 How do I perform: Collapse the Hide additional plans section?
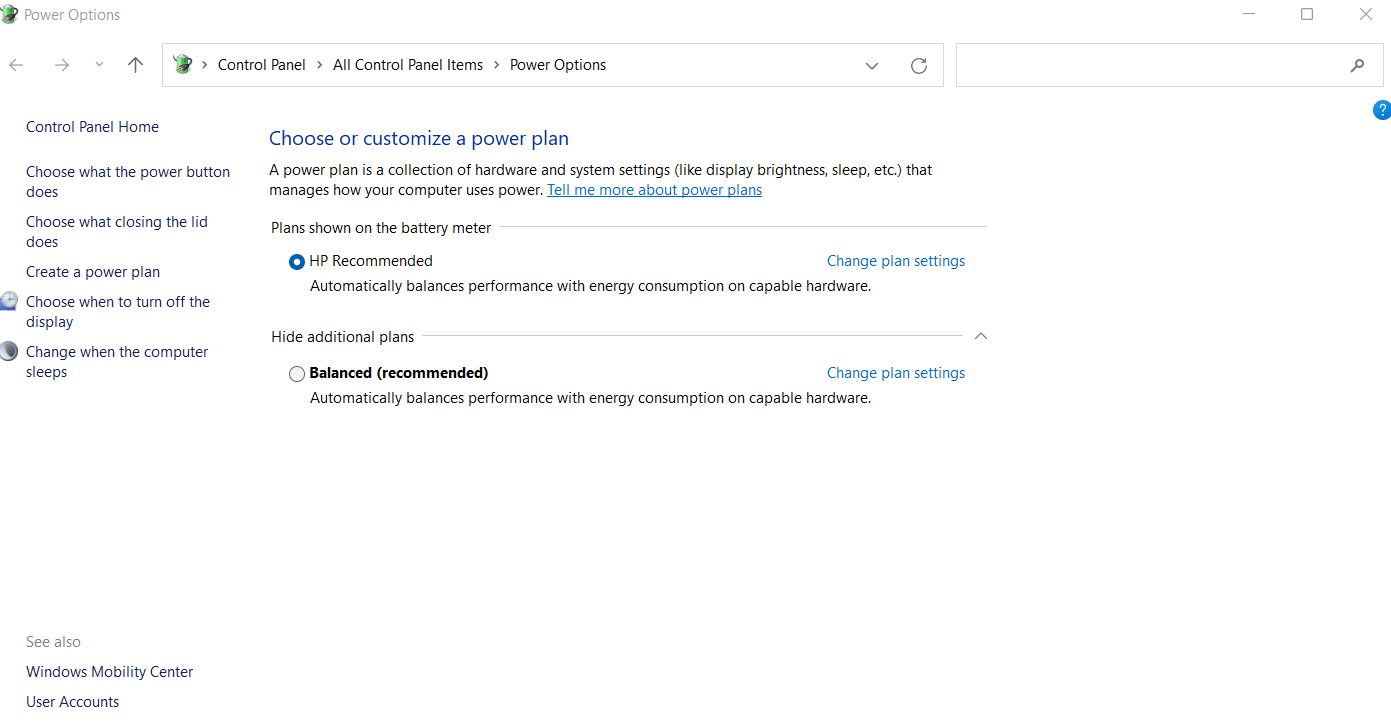pyautogui.click(x=980, y=336)
